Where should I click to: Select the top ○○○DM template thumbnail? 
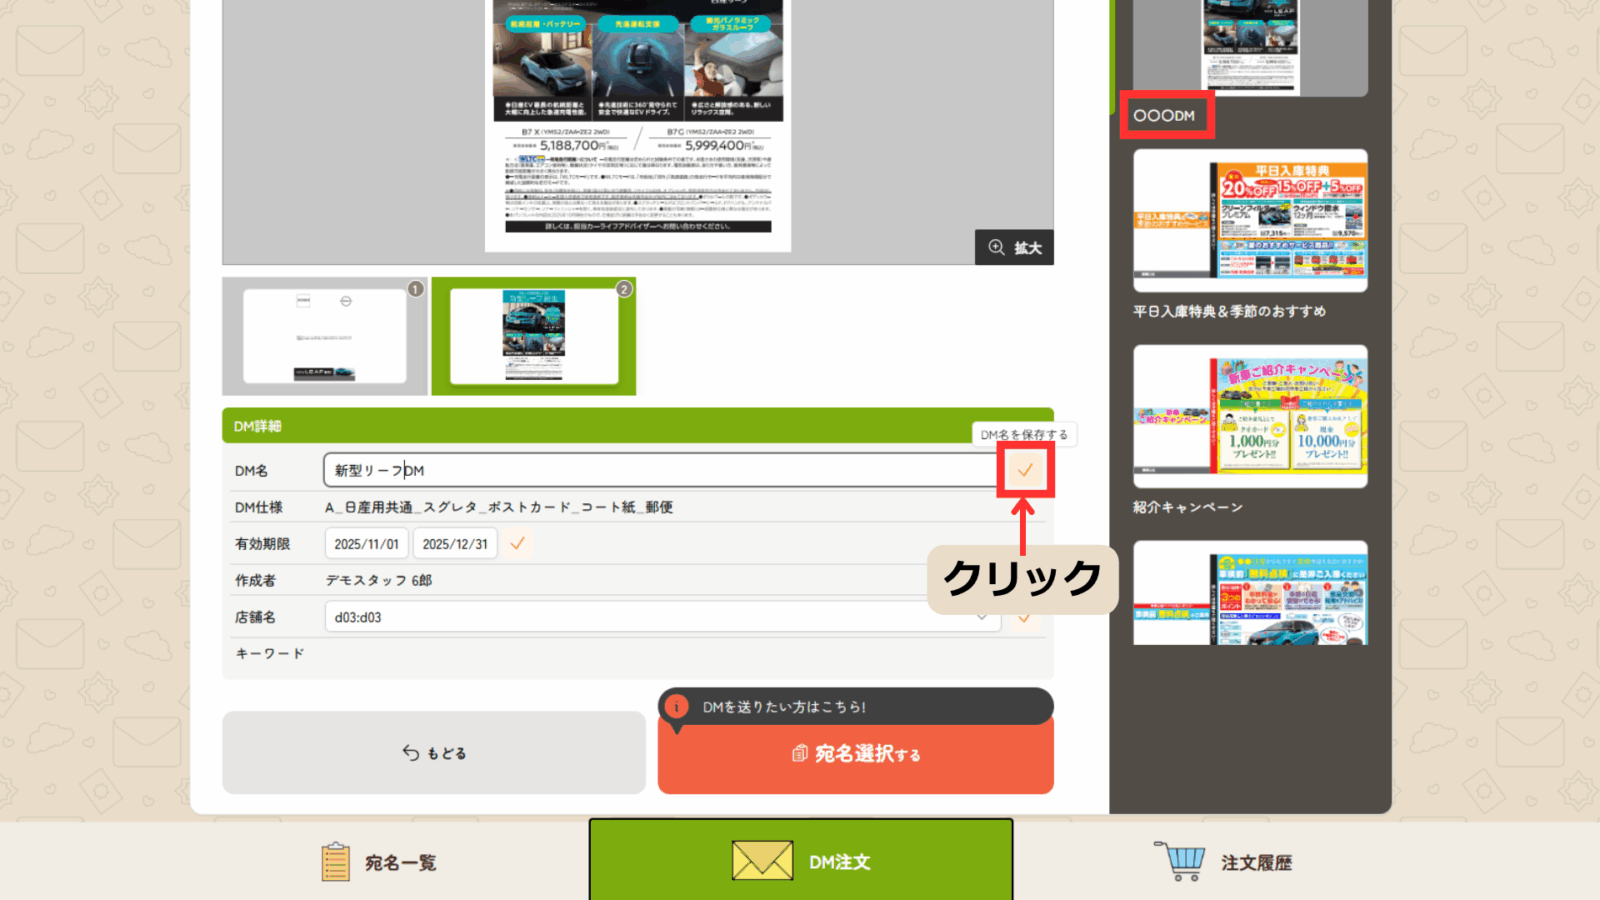pos(1250,47)
